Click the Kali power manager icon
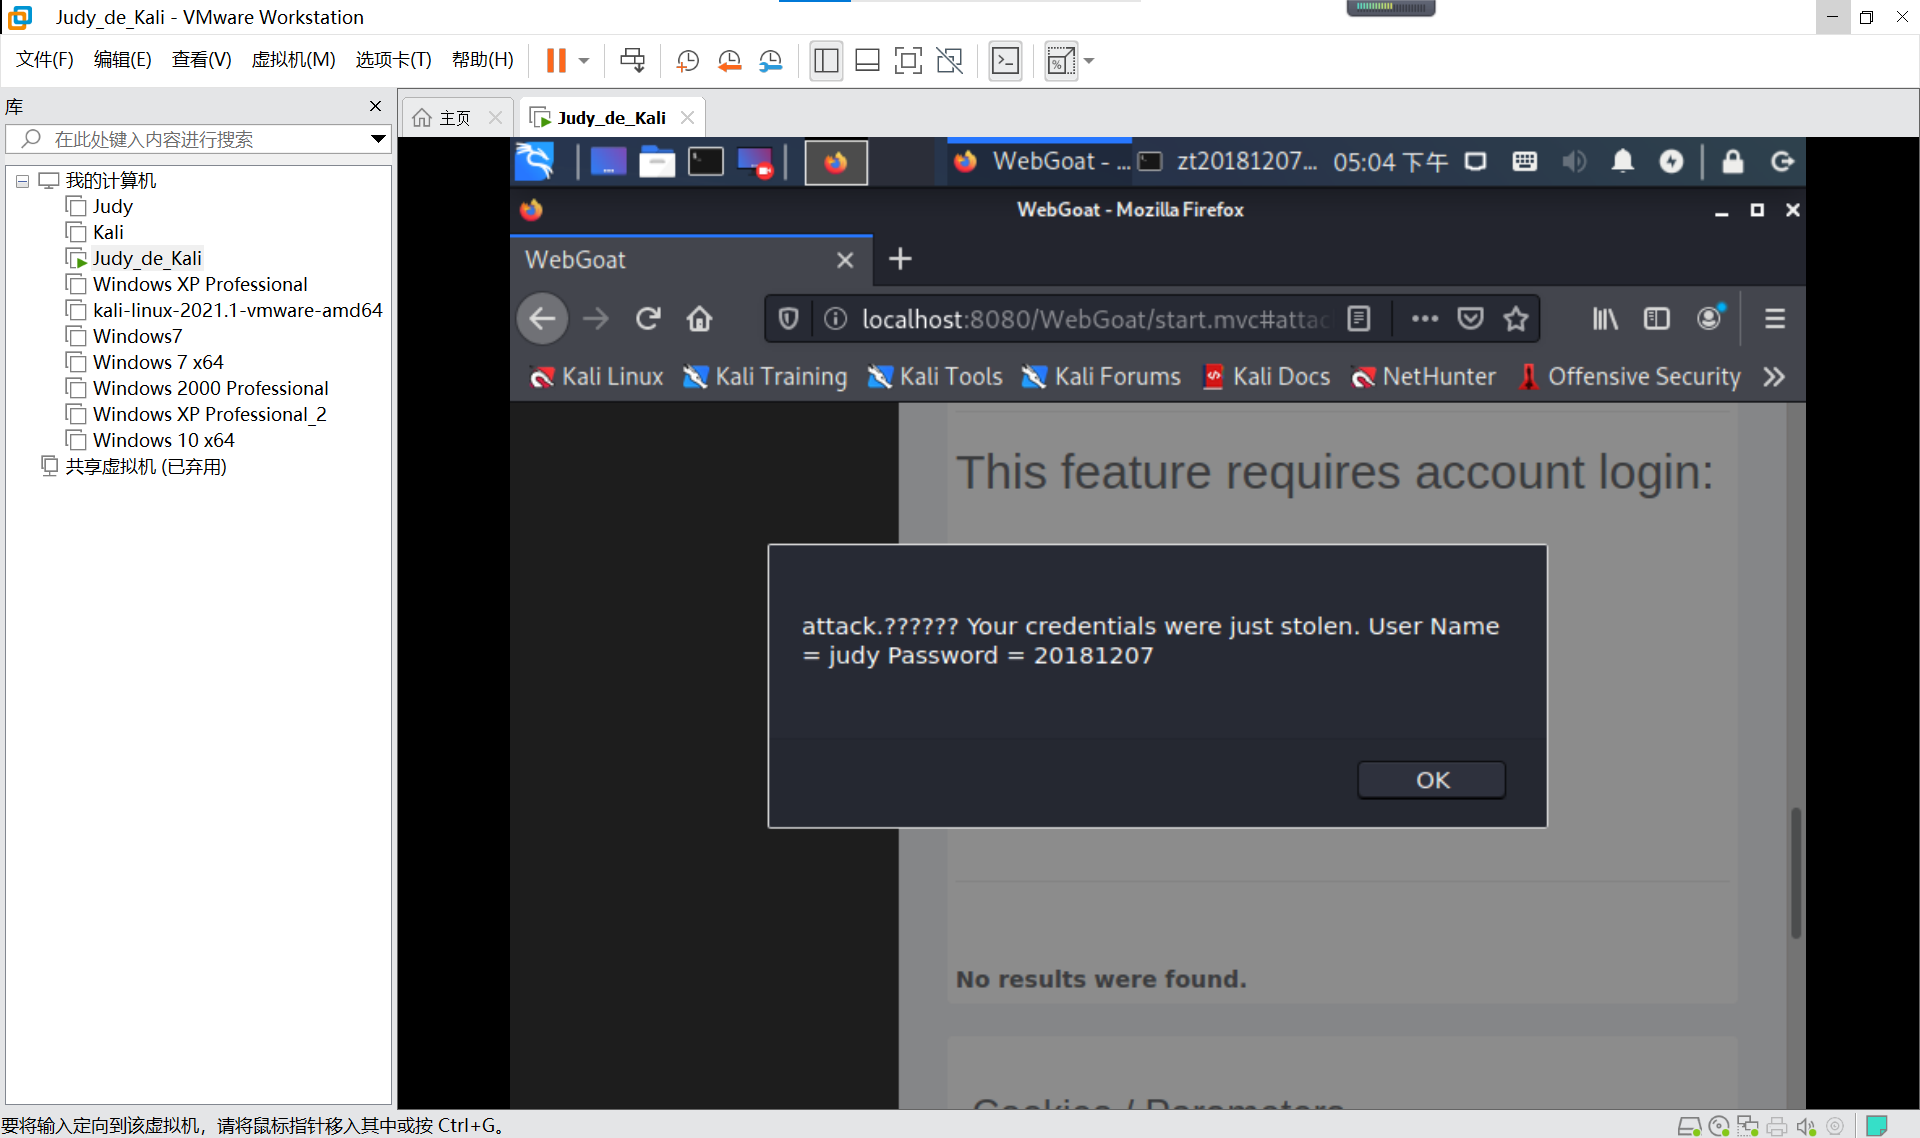 pos(1671,161)
